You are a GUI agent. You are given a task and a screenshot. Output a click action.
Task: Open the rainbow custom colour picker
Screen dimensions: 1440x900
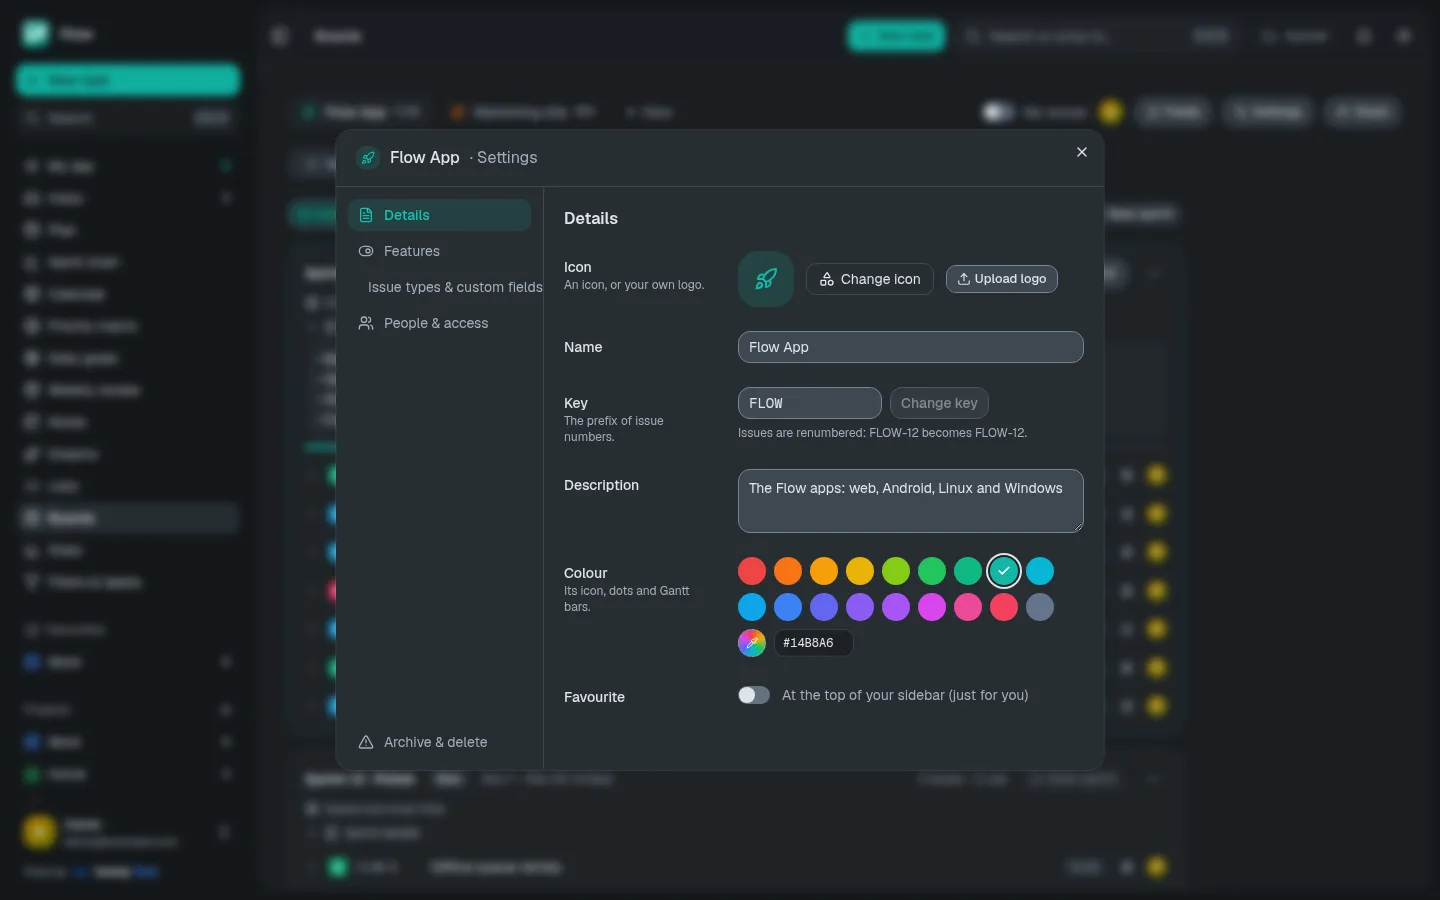point(752,643)
